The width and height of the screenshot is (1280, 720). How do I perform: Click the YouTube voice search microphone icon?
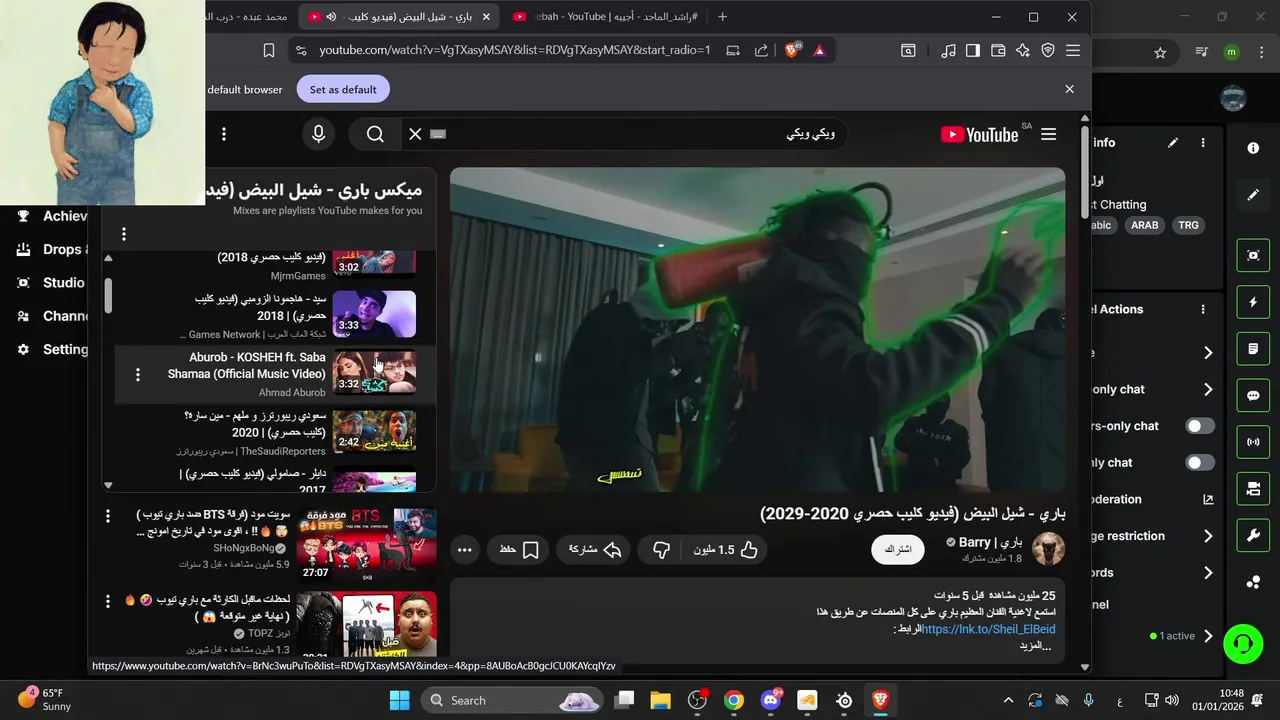(319, 134)
